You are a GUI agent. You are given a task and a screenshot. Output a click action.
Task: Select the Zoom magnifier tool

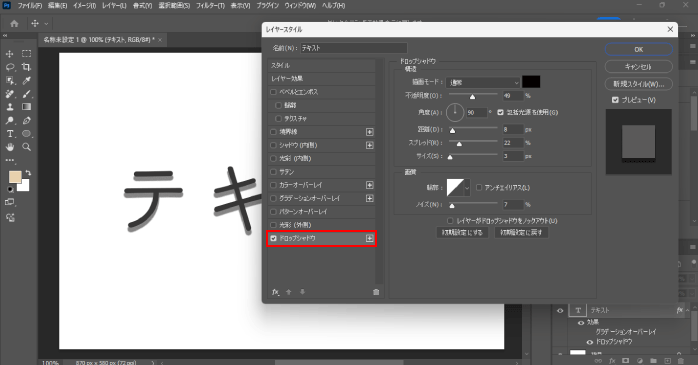click(x=27, y=147)
